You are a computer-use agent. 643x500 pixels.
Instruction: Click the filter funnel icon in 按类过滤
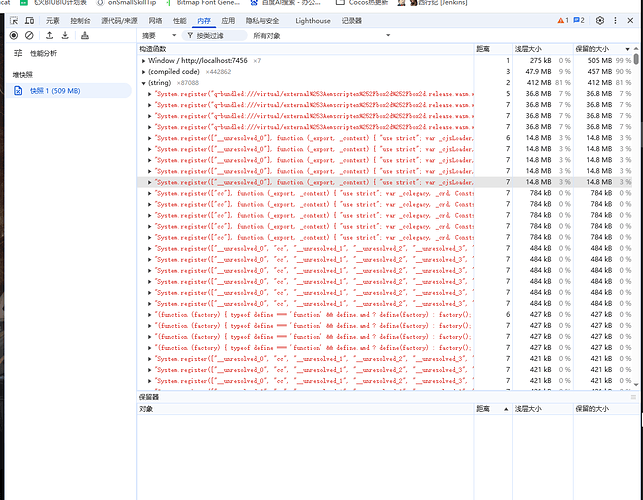(190, 36)
